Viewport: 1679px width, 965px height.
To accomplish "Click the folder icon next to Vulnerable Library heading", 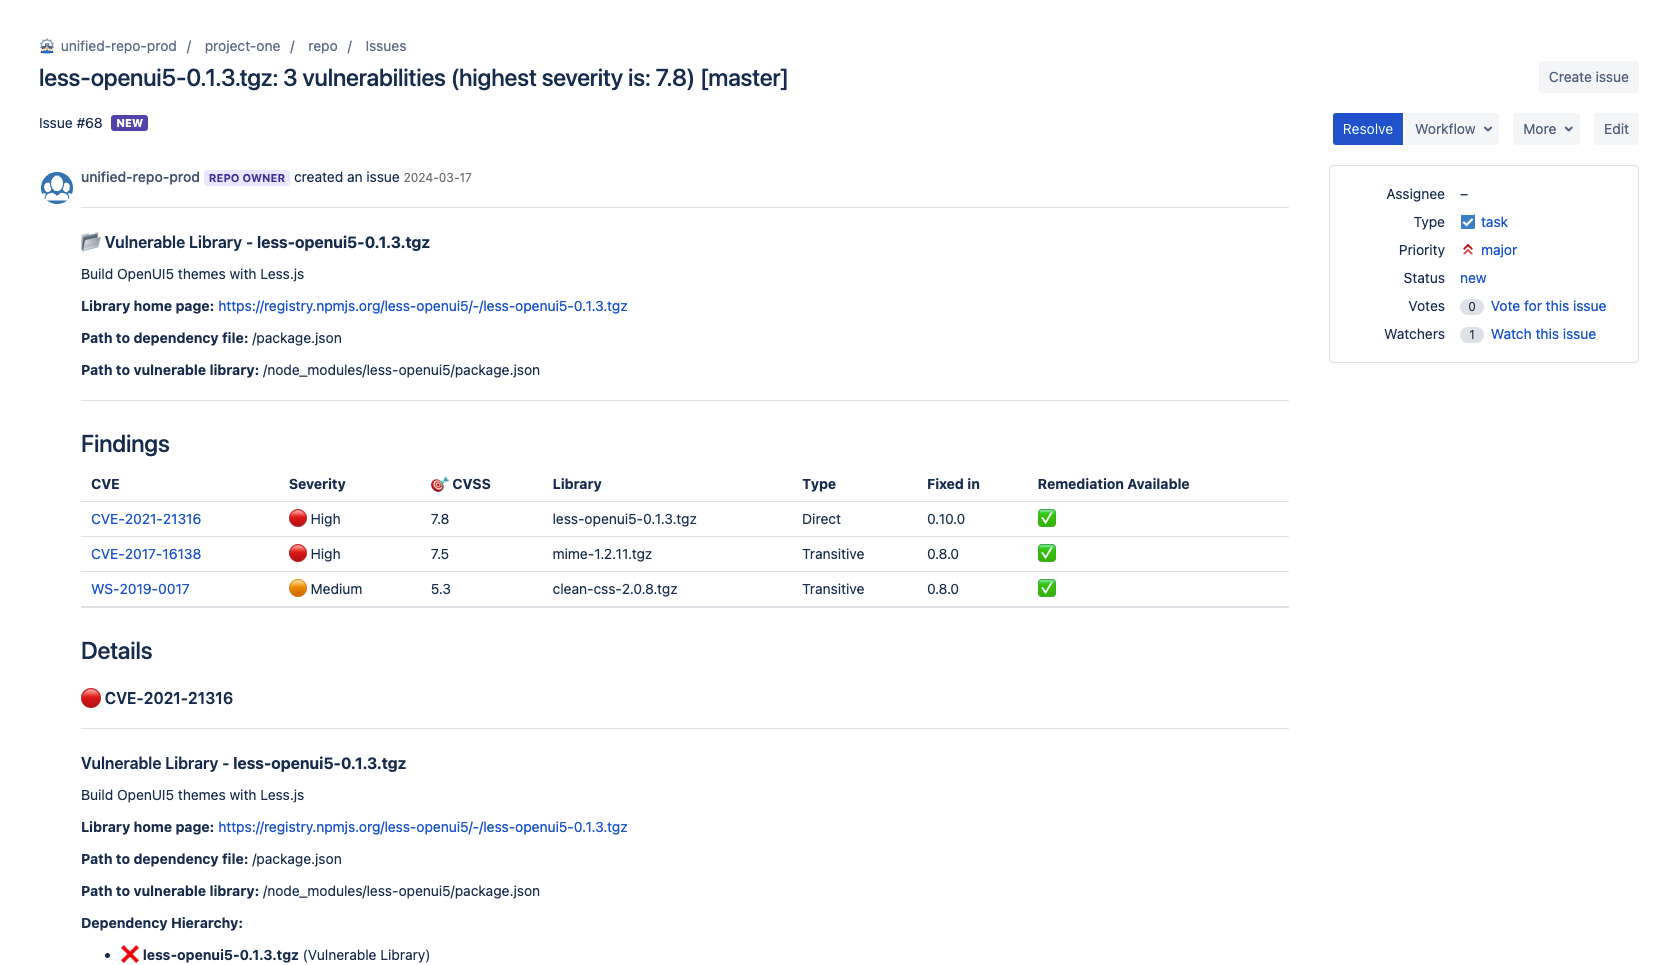I will 91,242.
